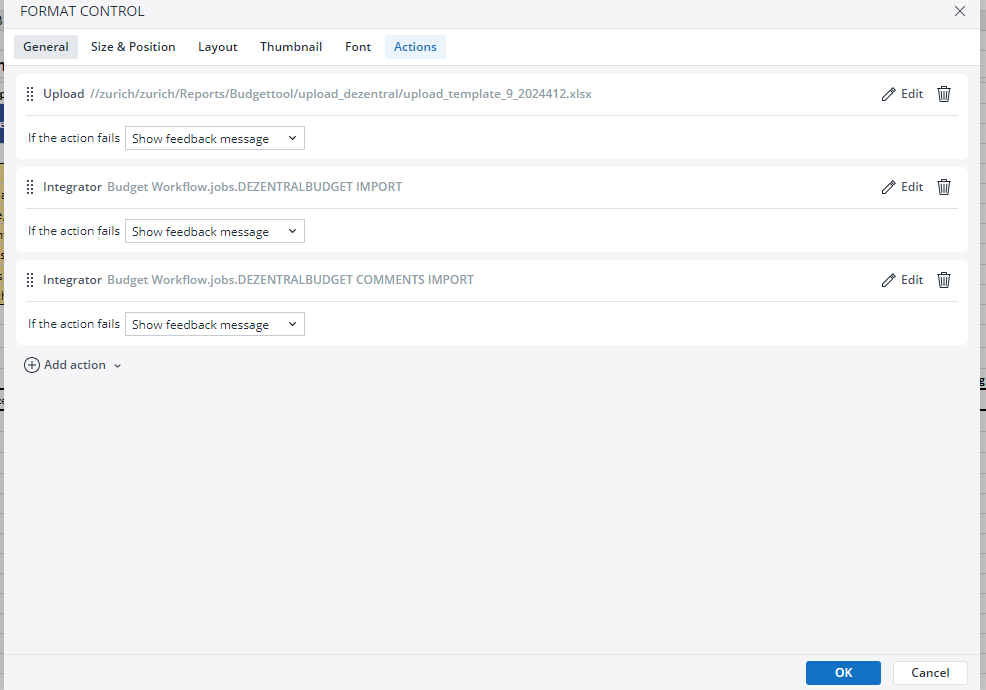Delete the DEZENTRALBUDGET IMPORT integrator action
Viewport: 986px width, 690px height.
pos(943,187)
